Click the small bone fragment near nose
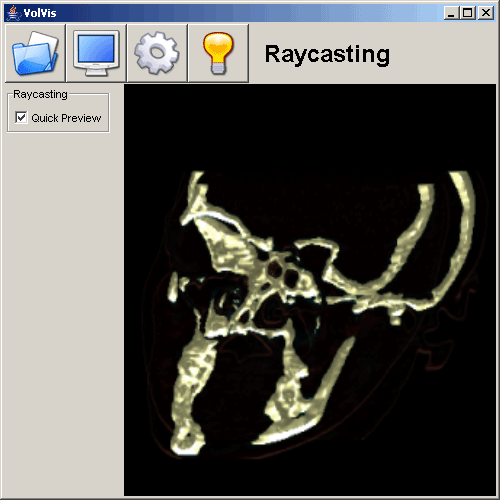 pos(173,287)
